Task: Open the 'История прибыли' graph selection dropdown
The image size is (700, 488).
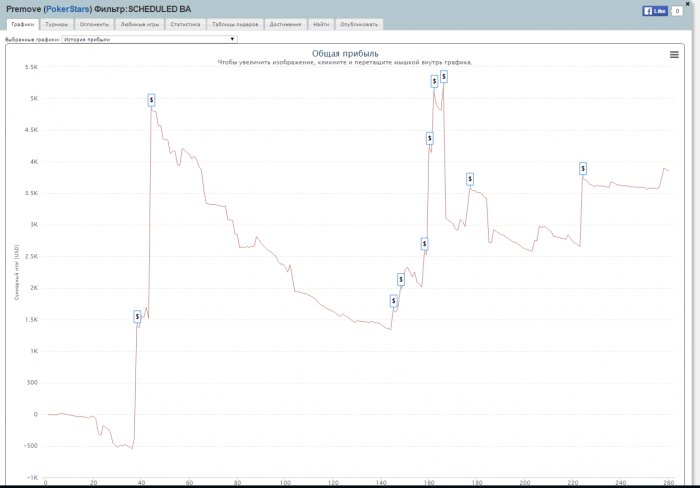Action: (149, 39)
